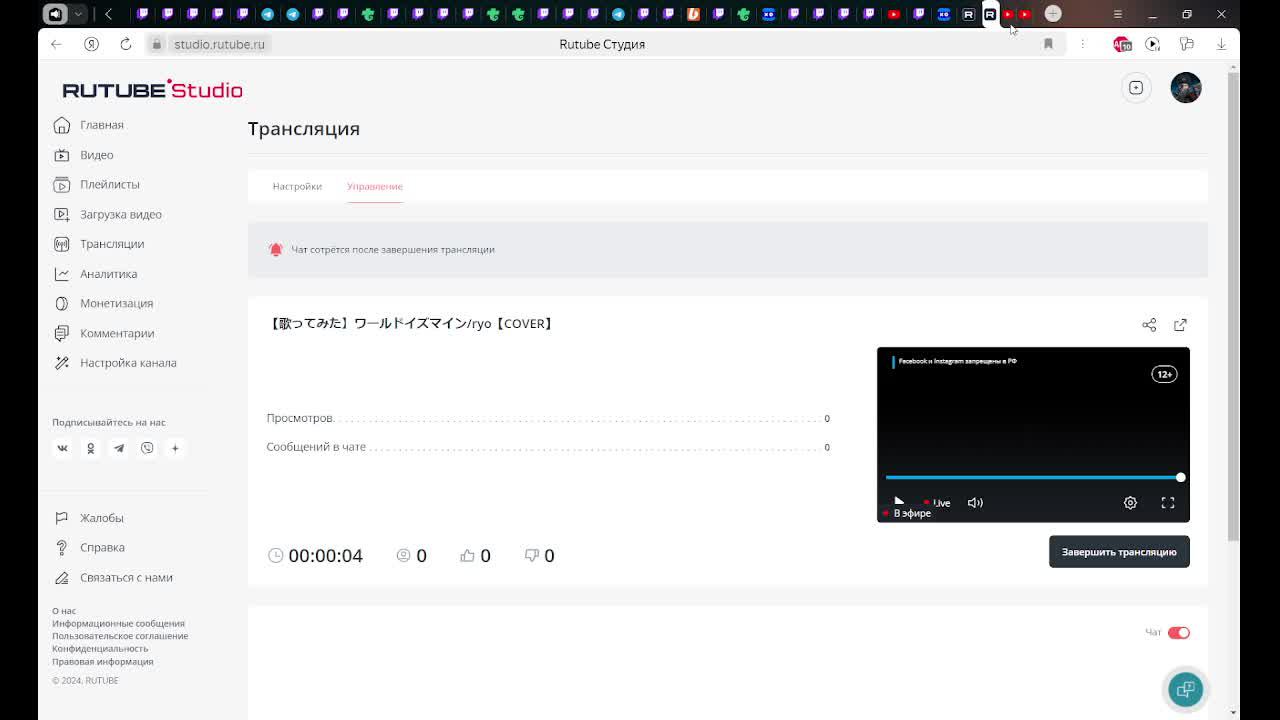Open the floating chat support button
The image size is (1280, 720).
tap(1186, 689)
